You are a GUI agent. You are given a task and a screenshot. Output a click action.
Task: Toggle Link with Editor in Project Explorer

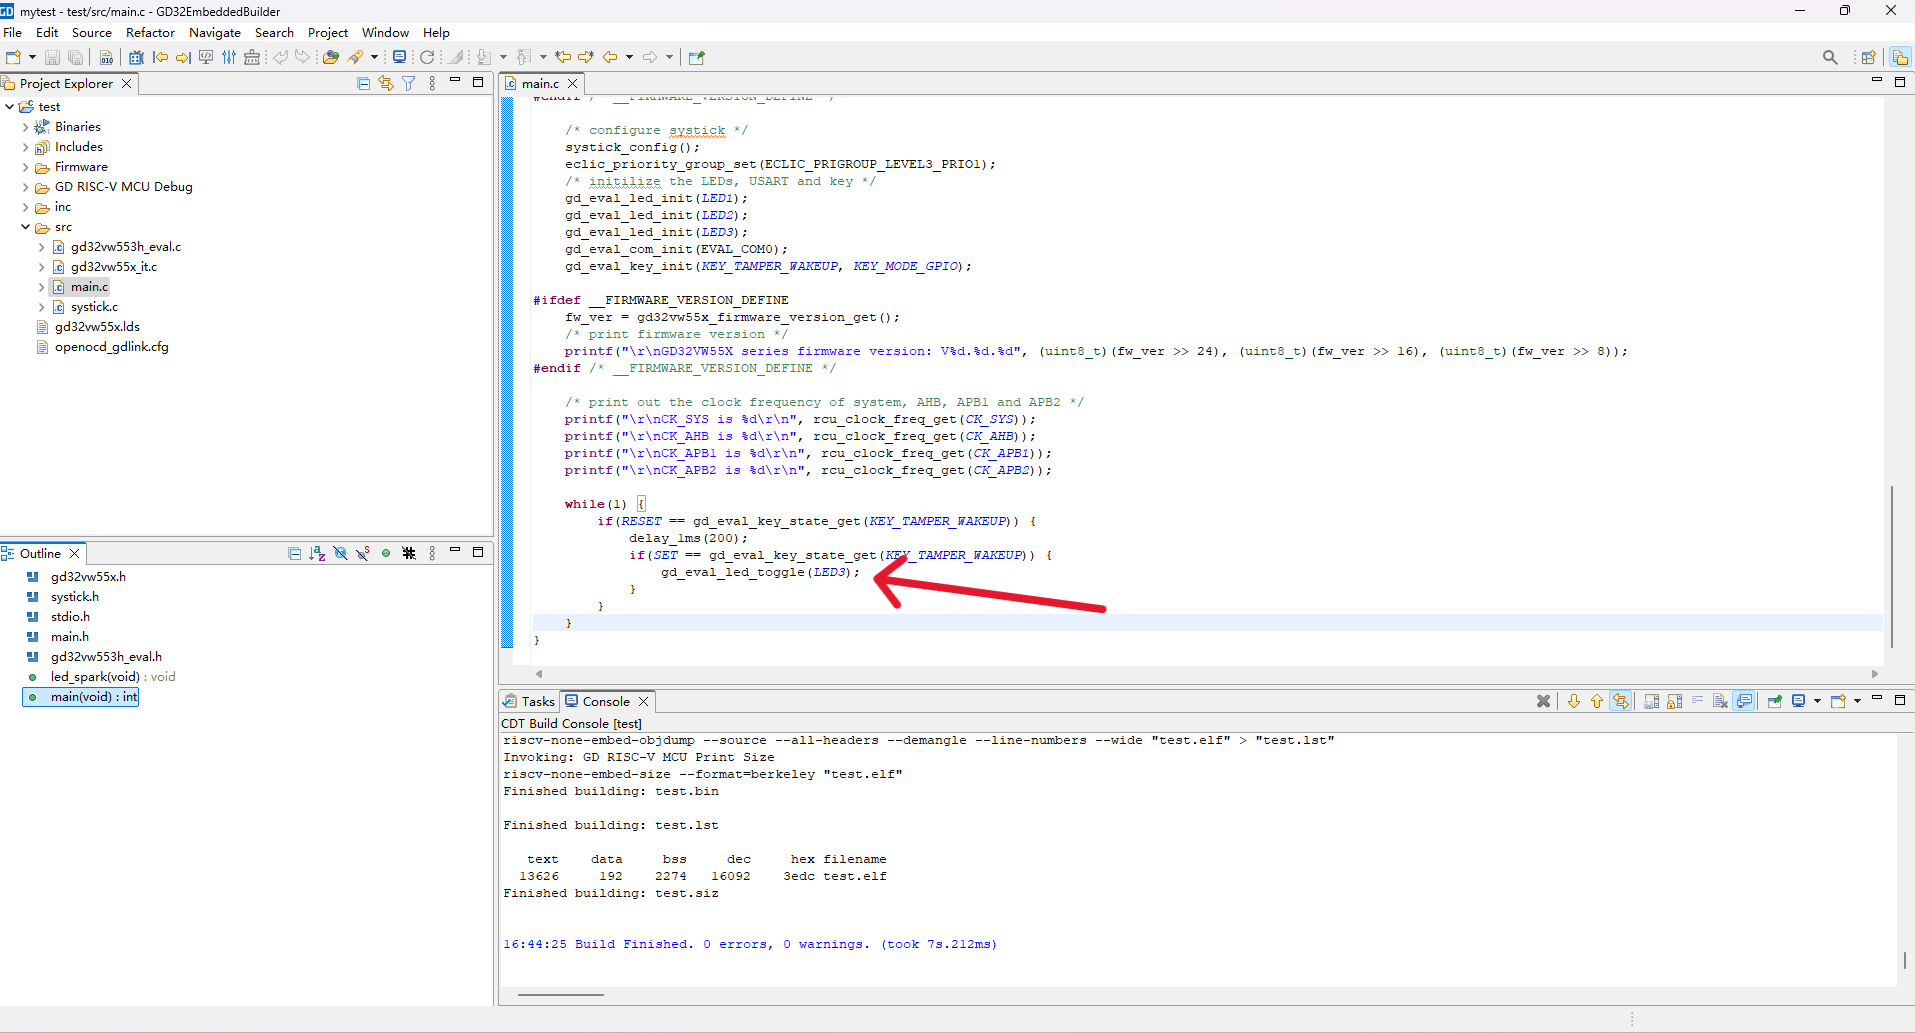tap(386, 84)
